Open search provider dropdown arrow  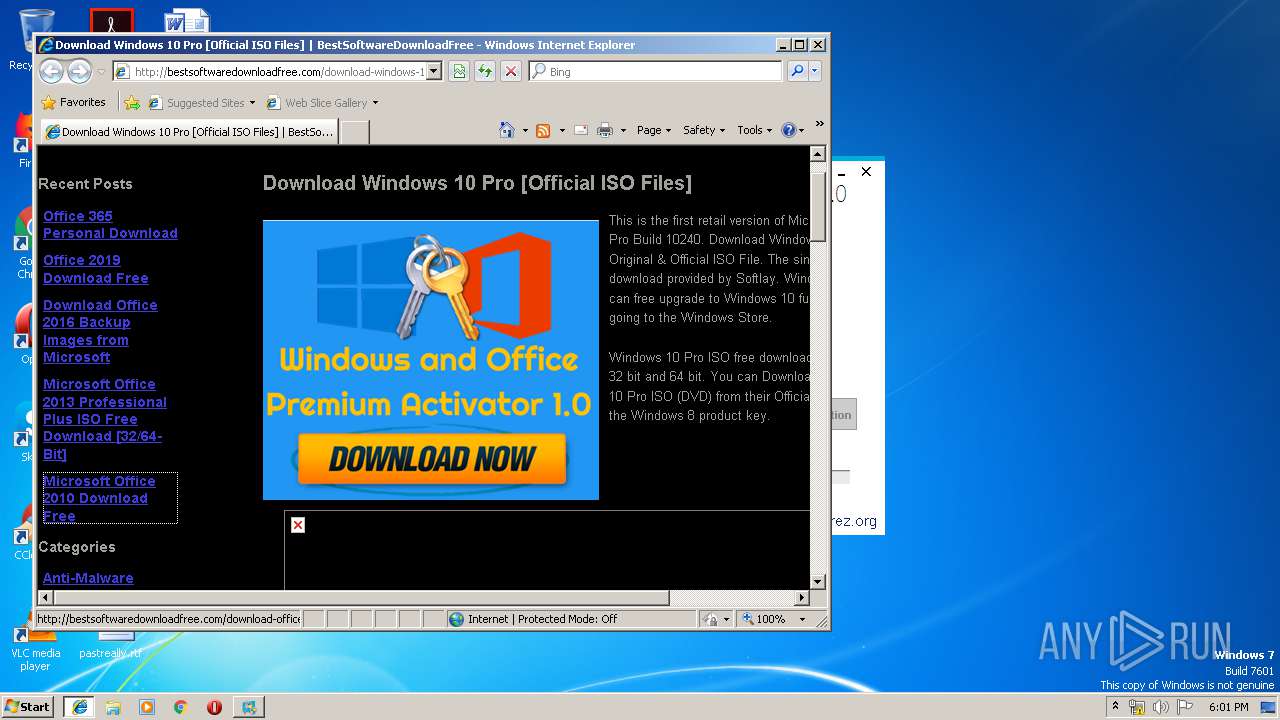(814, 71)
